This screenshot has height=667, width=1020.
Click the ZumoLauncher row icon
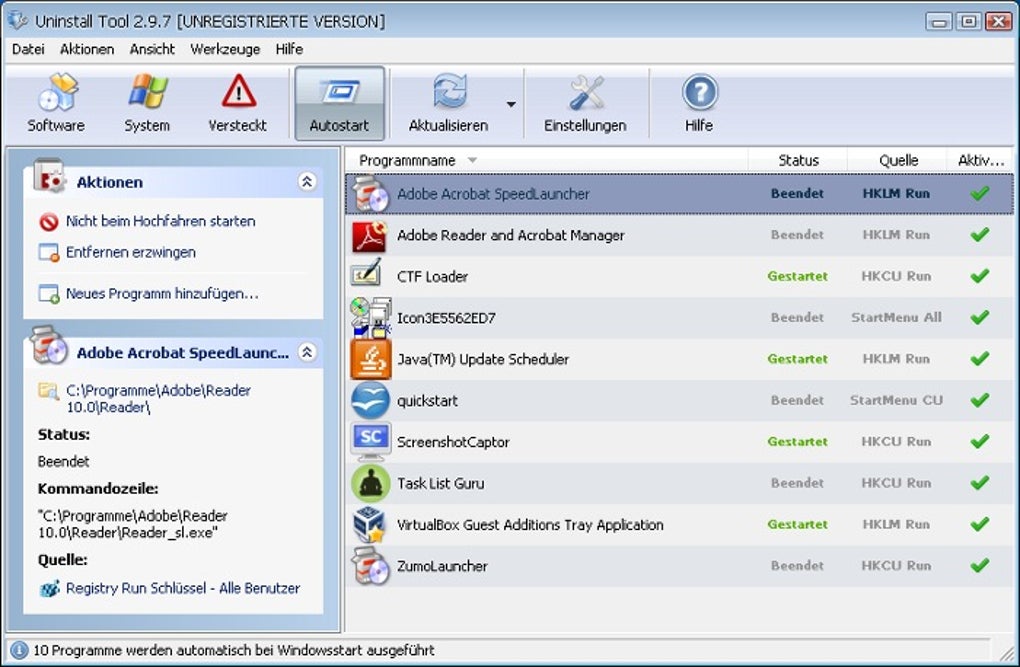click(x=370, y=565)
